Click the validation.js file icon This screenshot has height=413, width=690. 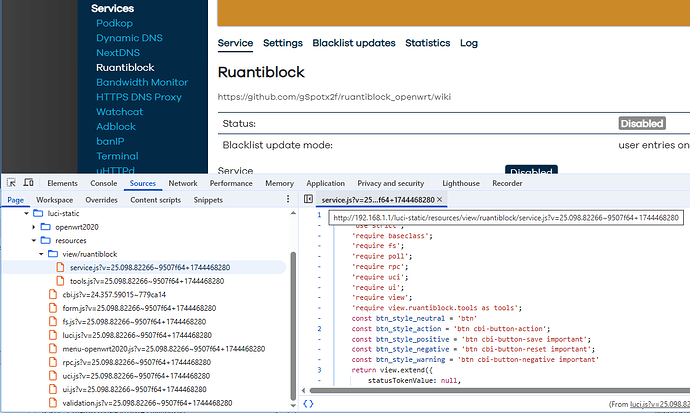pos(53,403)
